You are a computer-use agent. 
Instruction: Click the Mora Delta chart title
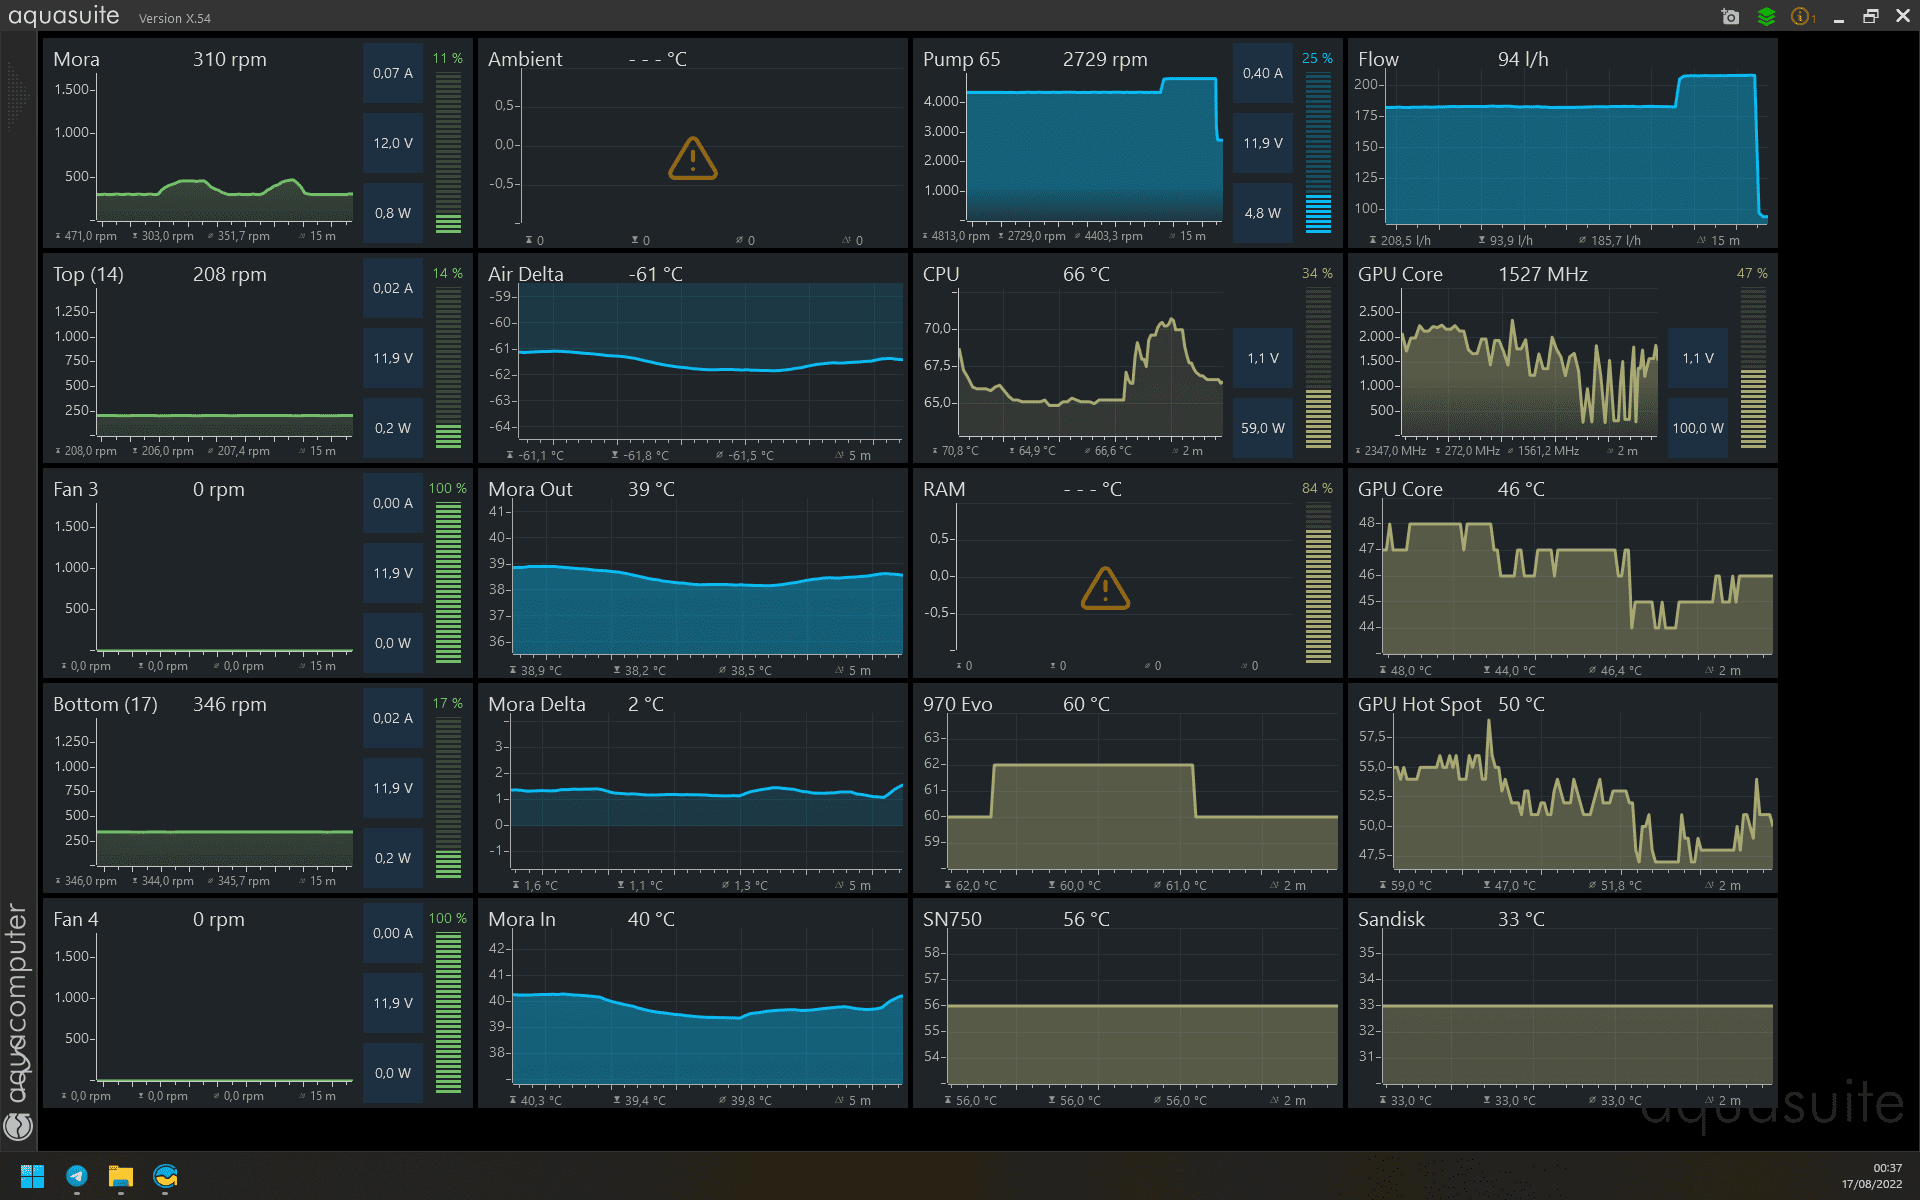pos(537,704)
